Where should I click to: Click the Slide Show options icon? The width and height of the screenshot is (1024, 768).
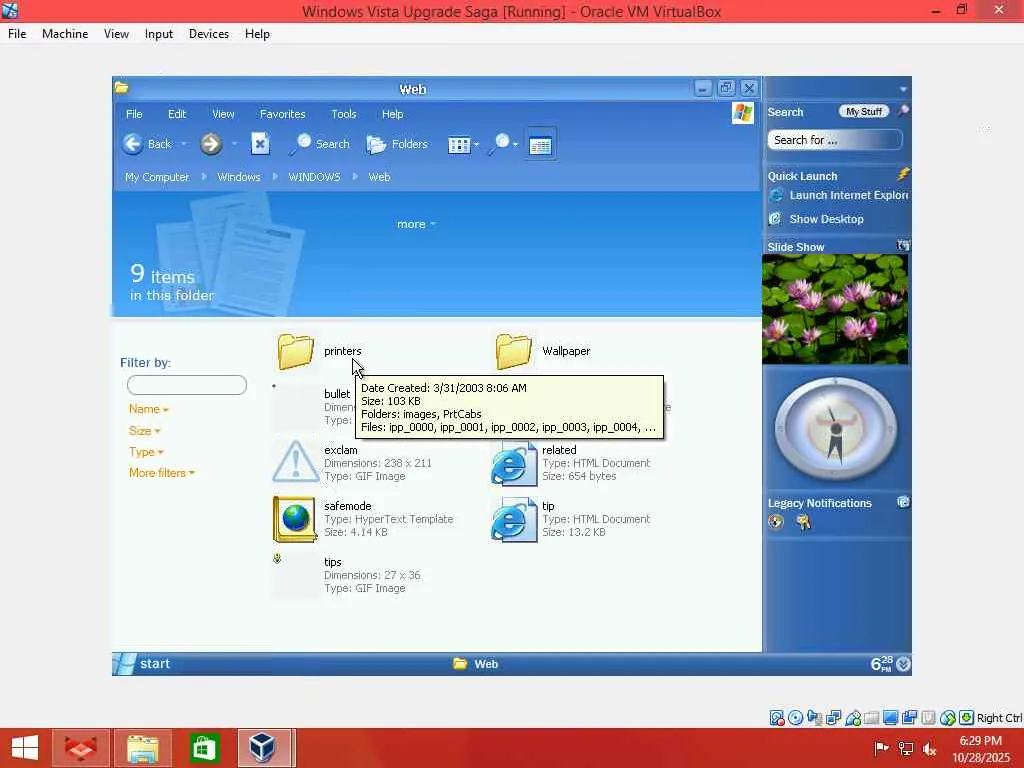903,246
